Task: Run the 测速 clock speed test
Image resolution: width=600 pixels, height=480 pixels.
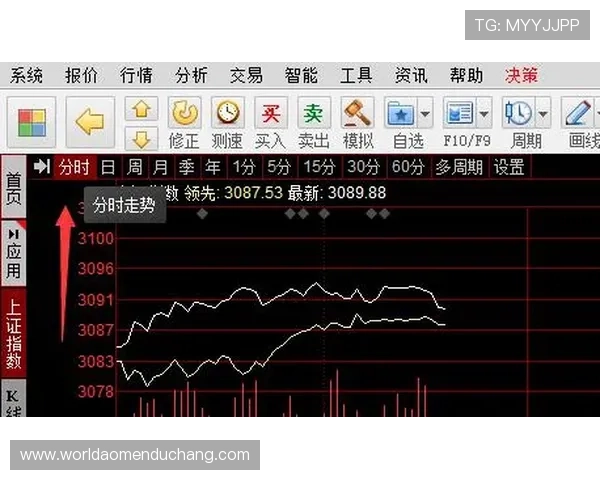Action: 228,113
